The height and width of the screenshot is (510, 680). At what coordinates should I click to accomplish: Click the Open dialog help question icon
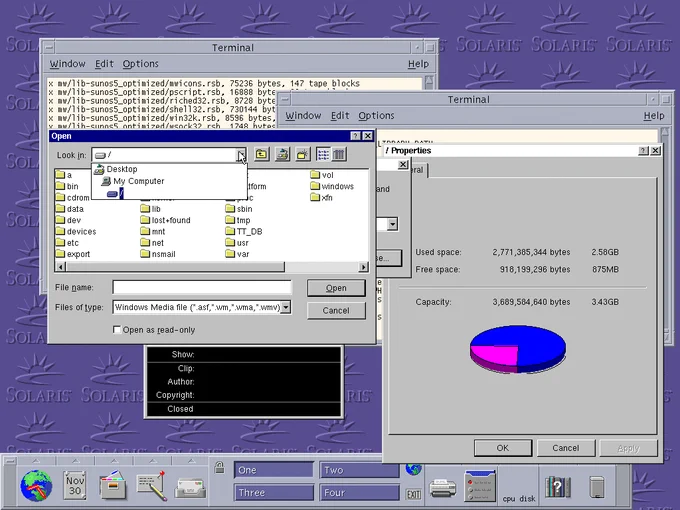coord(355,136)
